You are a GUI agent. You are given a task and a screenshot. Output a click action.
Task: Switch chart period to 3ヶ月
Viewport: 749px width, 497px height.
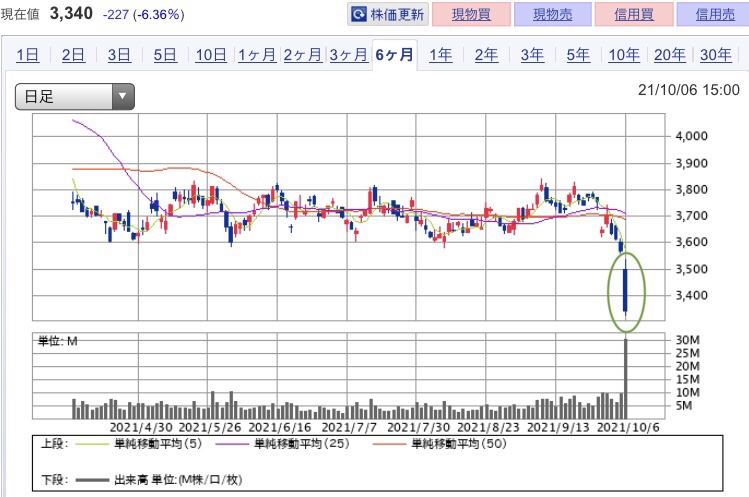point(348,55)
